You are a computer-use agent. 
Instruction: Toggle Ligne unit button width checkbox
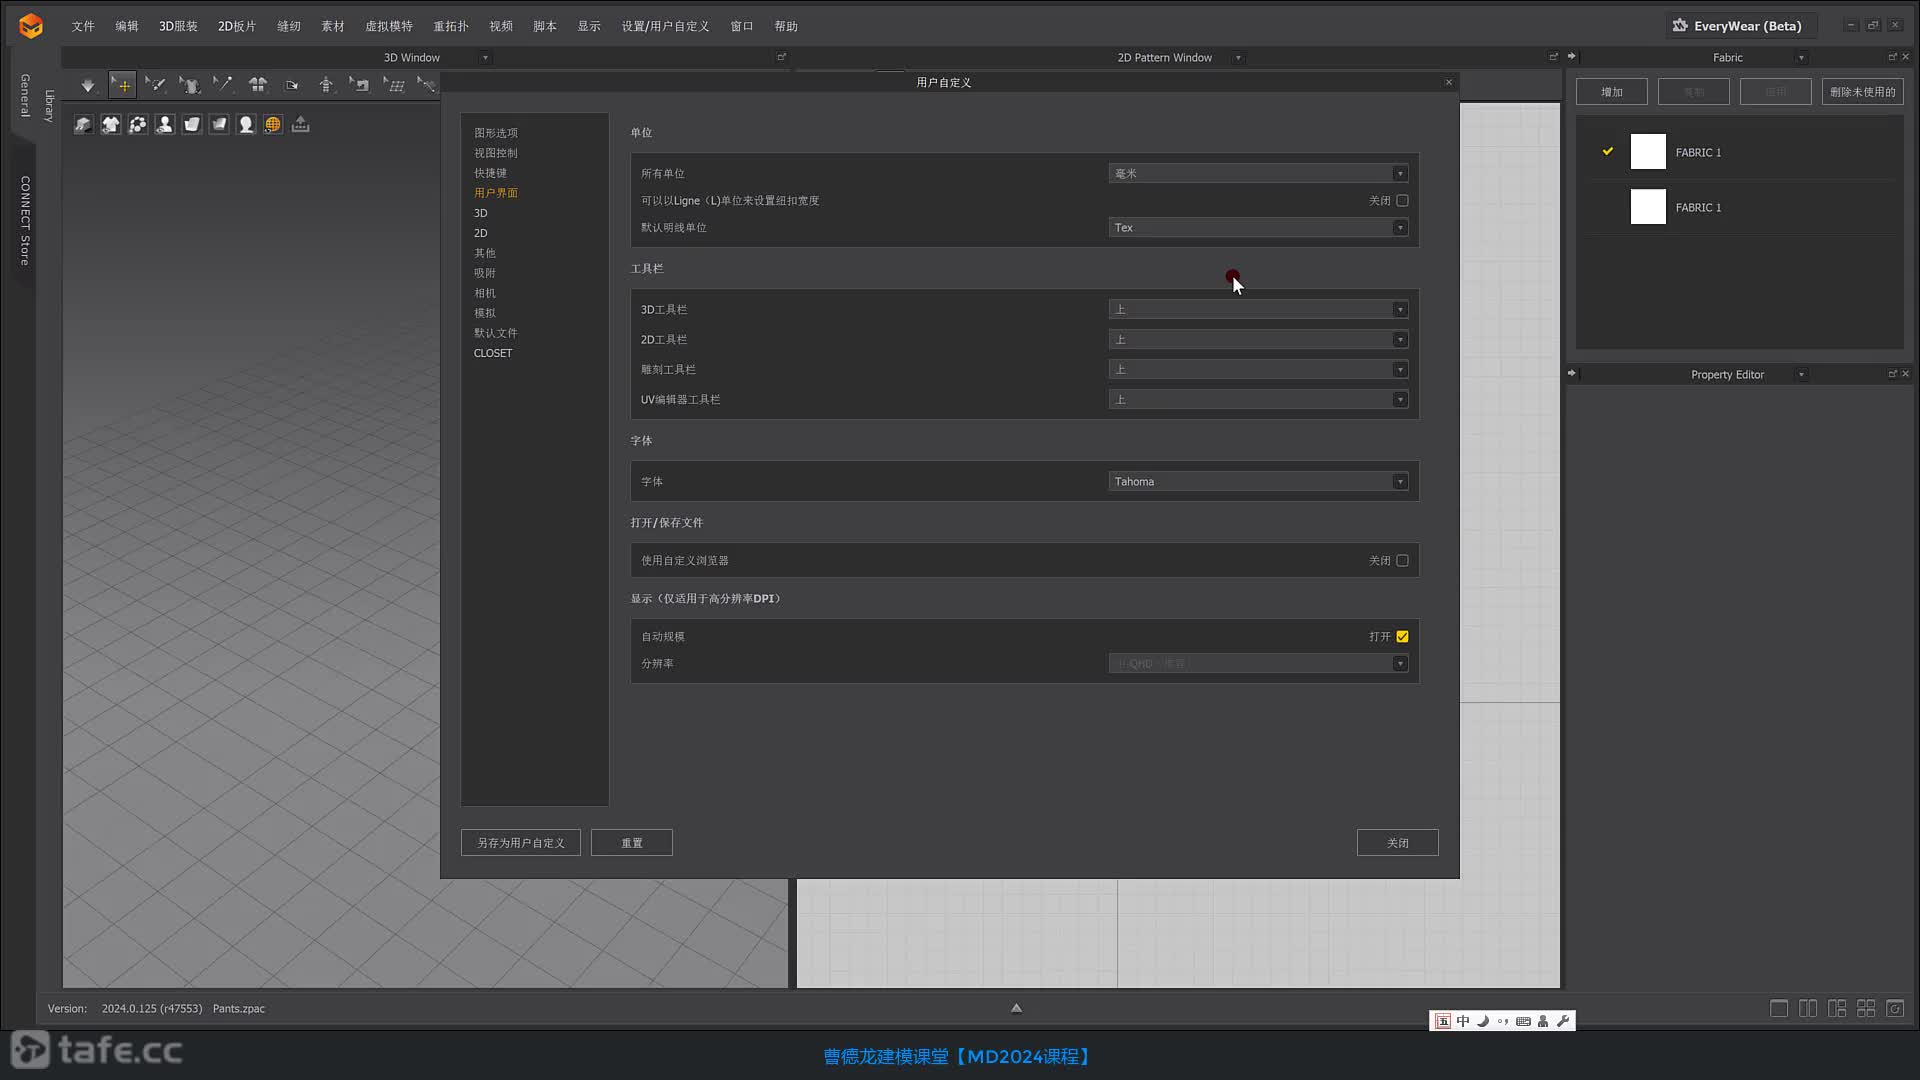click(x=1403, y=201)
